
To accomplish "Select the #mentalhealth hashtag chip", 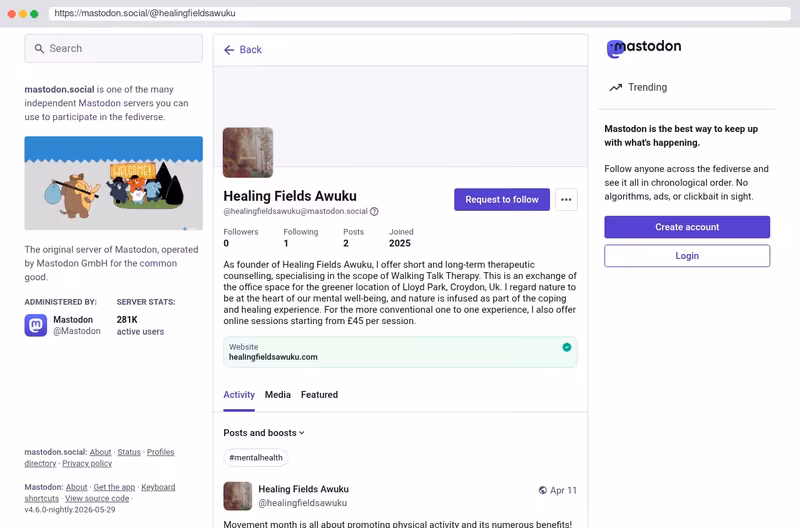I will (256, 458).
